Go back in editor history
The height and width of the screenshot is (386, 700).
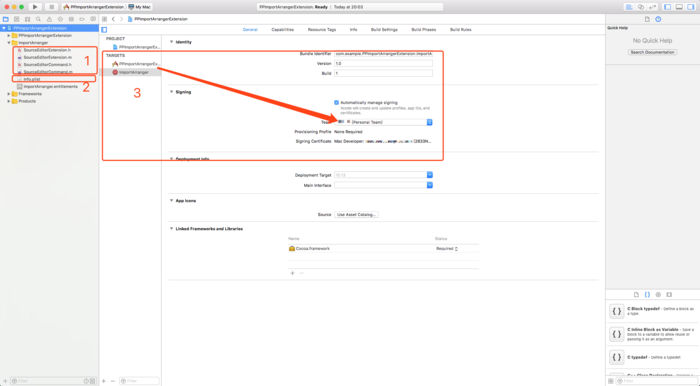coord(113,19)
